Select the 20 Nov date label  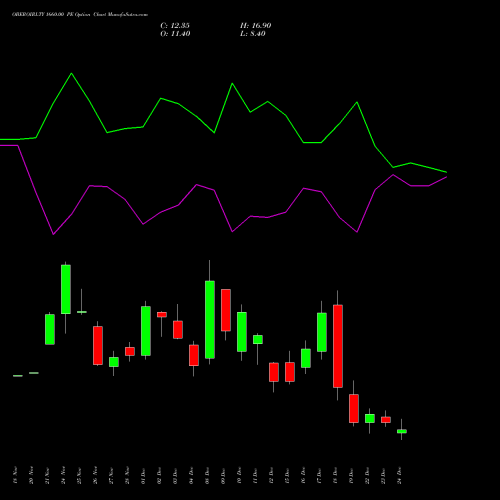tap(31, 475)
